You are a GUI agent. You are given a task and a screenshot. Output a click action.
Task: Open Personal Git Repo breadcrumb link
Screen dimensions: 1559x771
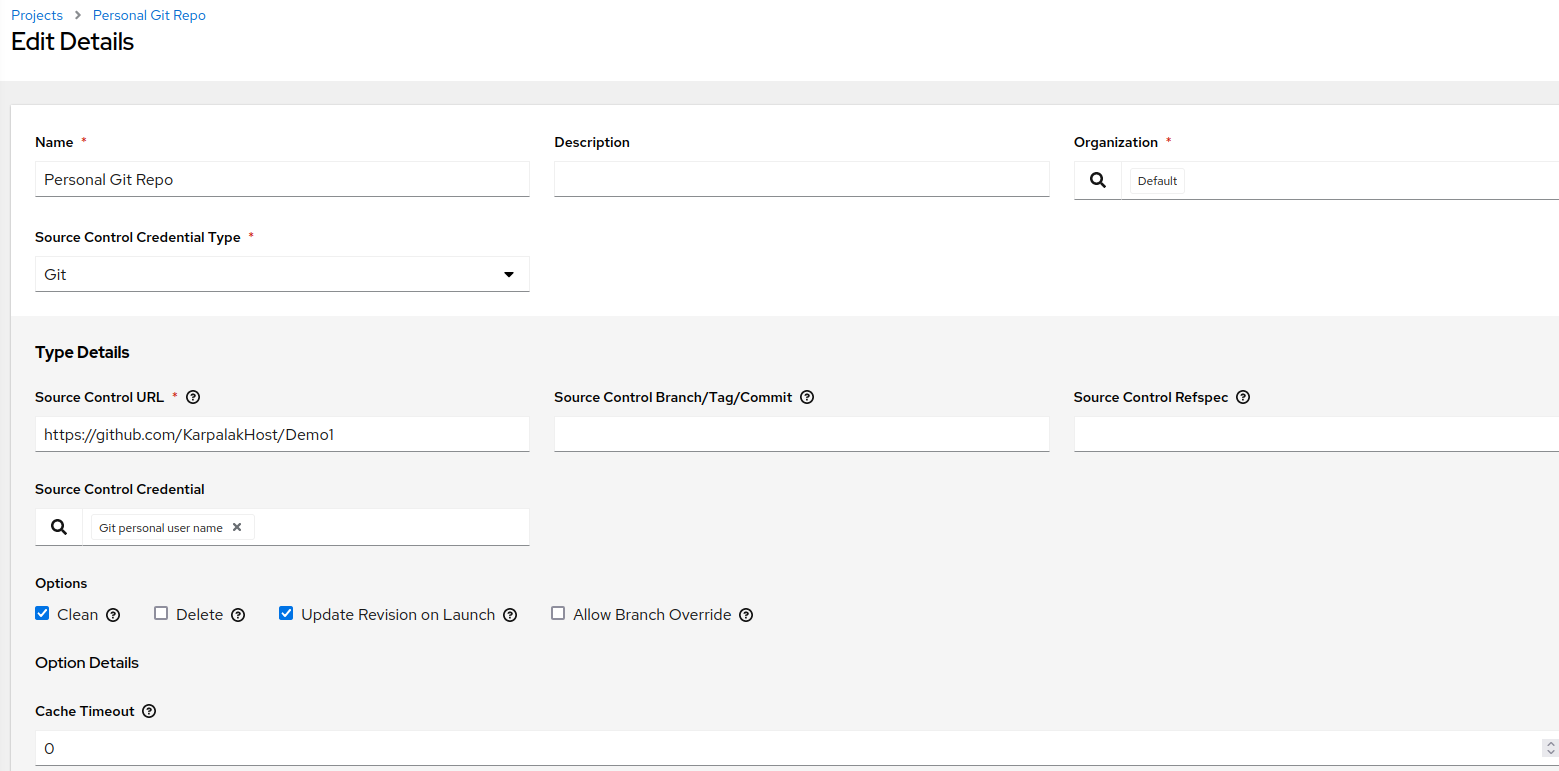coord(149,15)
